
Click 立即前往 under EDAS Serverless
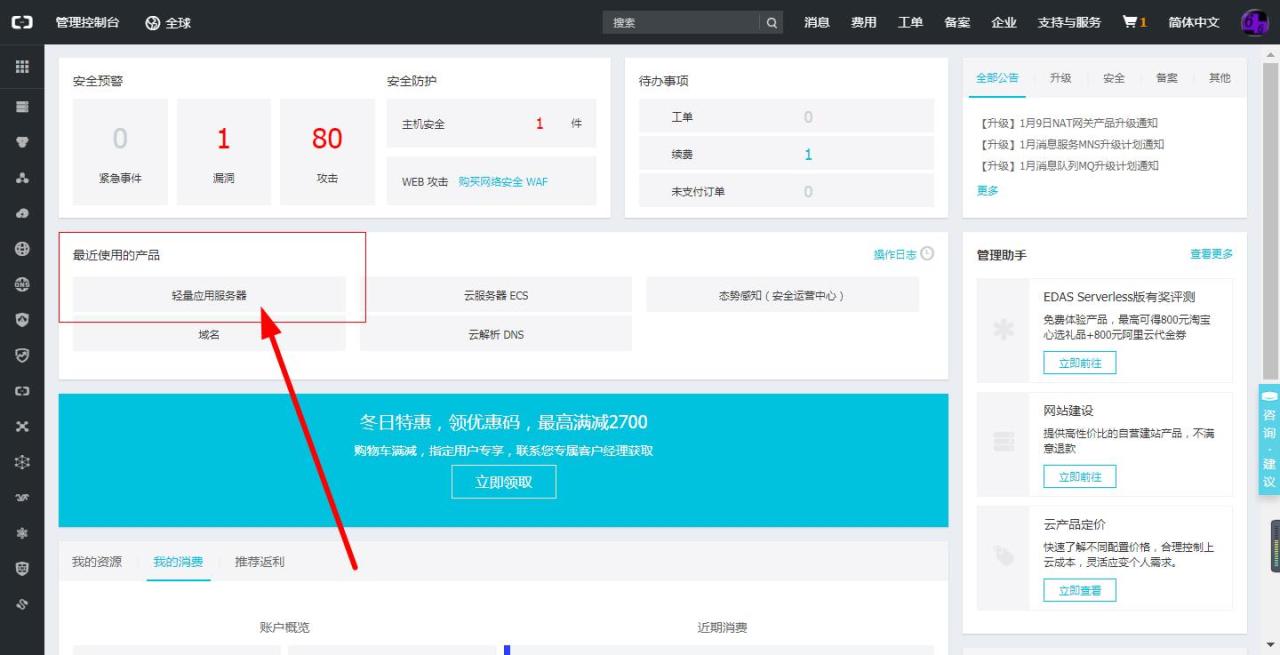tap(1080, 363)
